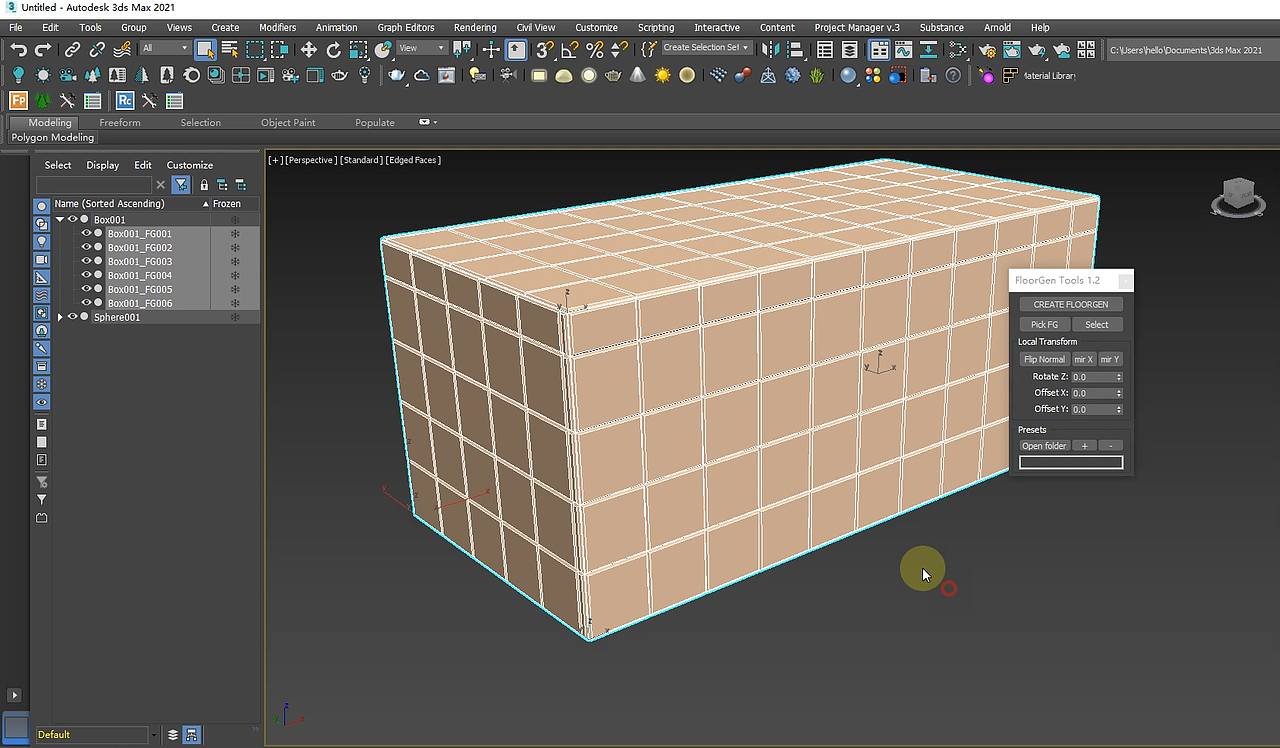This screenshot has height=748, width=1280.
Task: Open the Render Setup teapot icon
Action: [987, 49]
